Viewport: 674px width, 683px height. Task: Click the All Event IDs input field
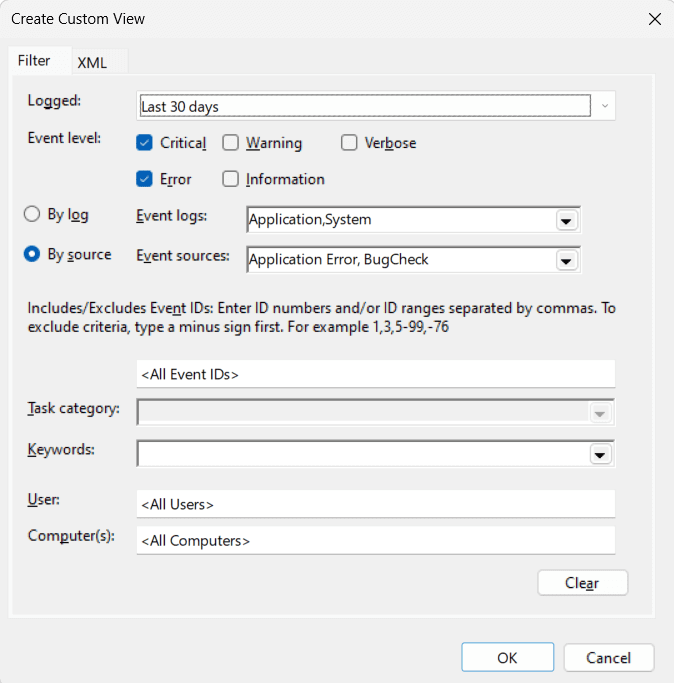click(375, 375)
